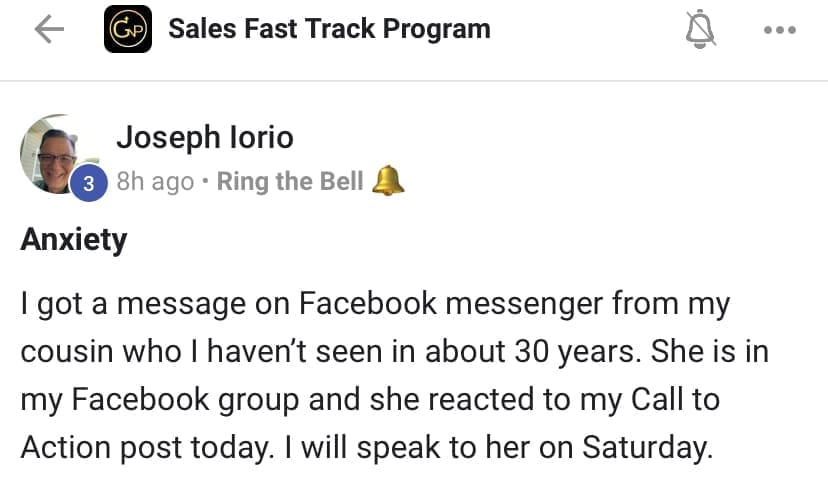
Task: Open the Ring the Bell category
Action: point(290,182)
